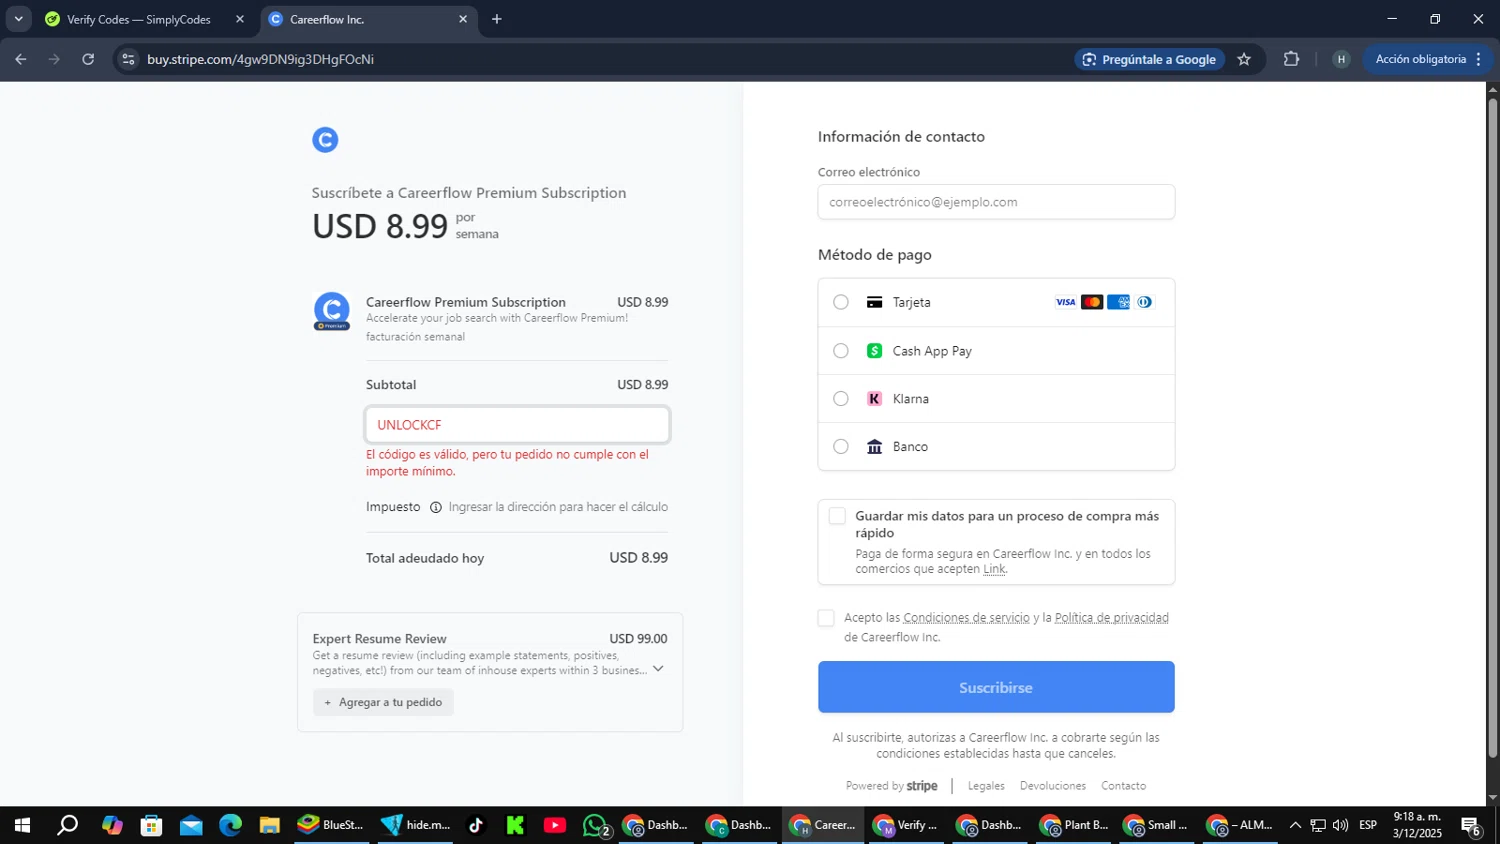Open the notification center
Image resolution: width=1500 pixels, height=844 pixels.
[1471, 826]
